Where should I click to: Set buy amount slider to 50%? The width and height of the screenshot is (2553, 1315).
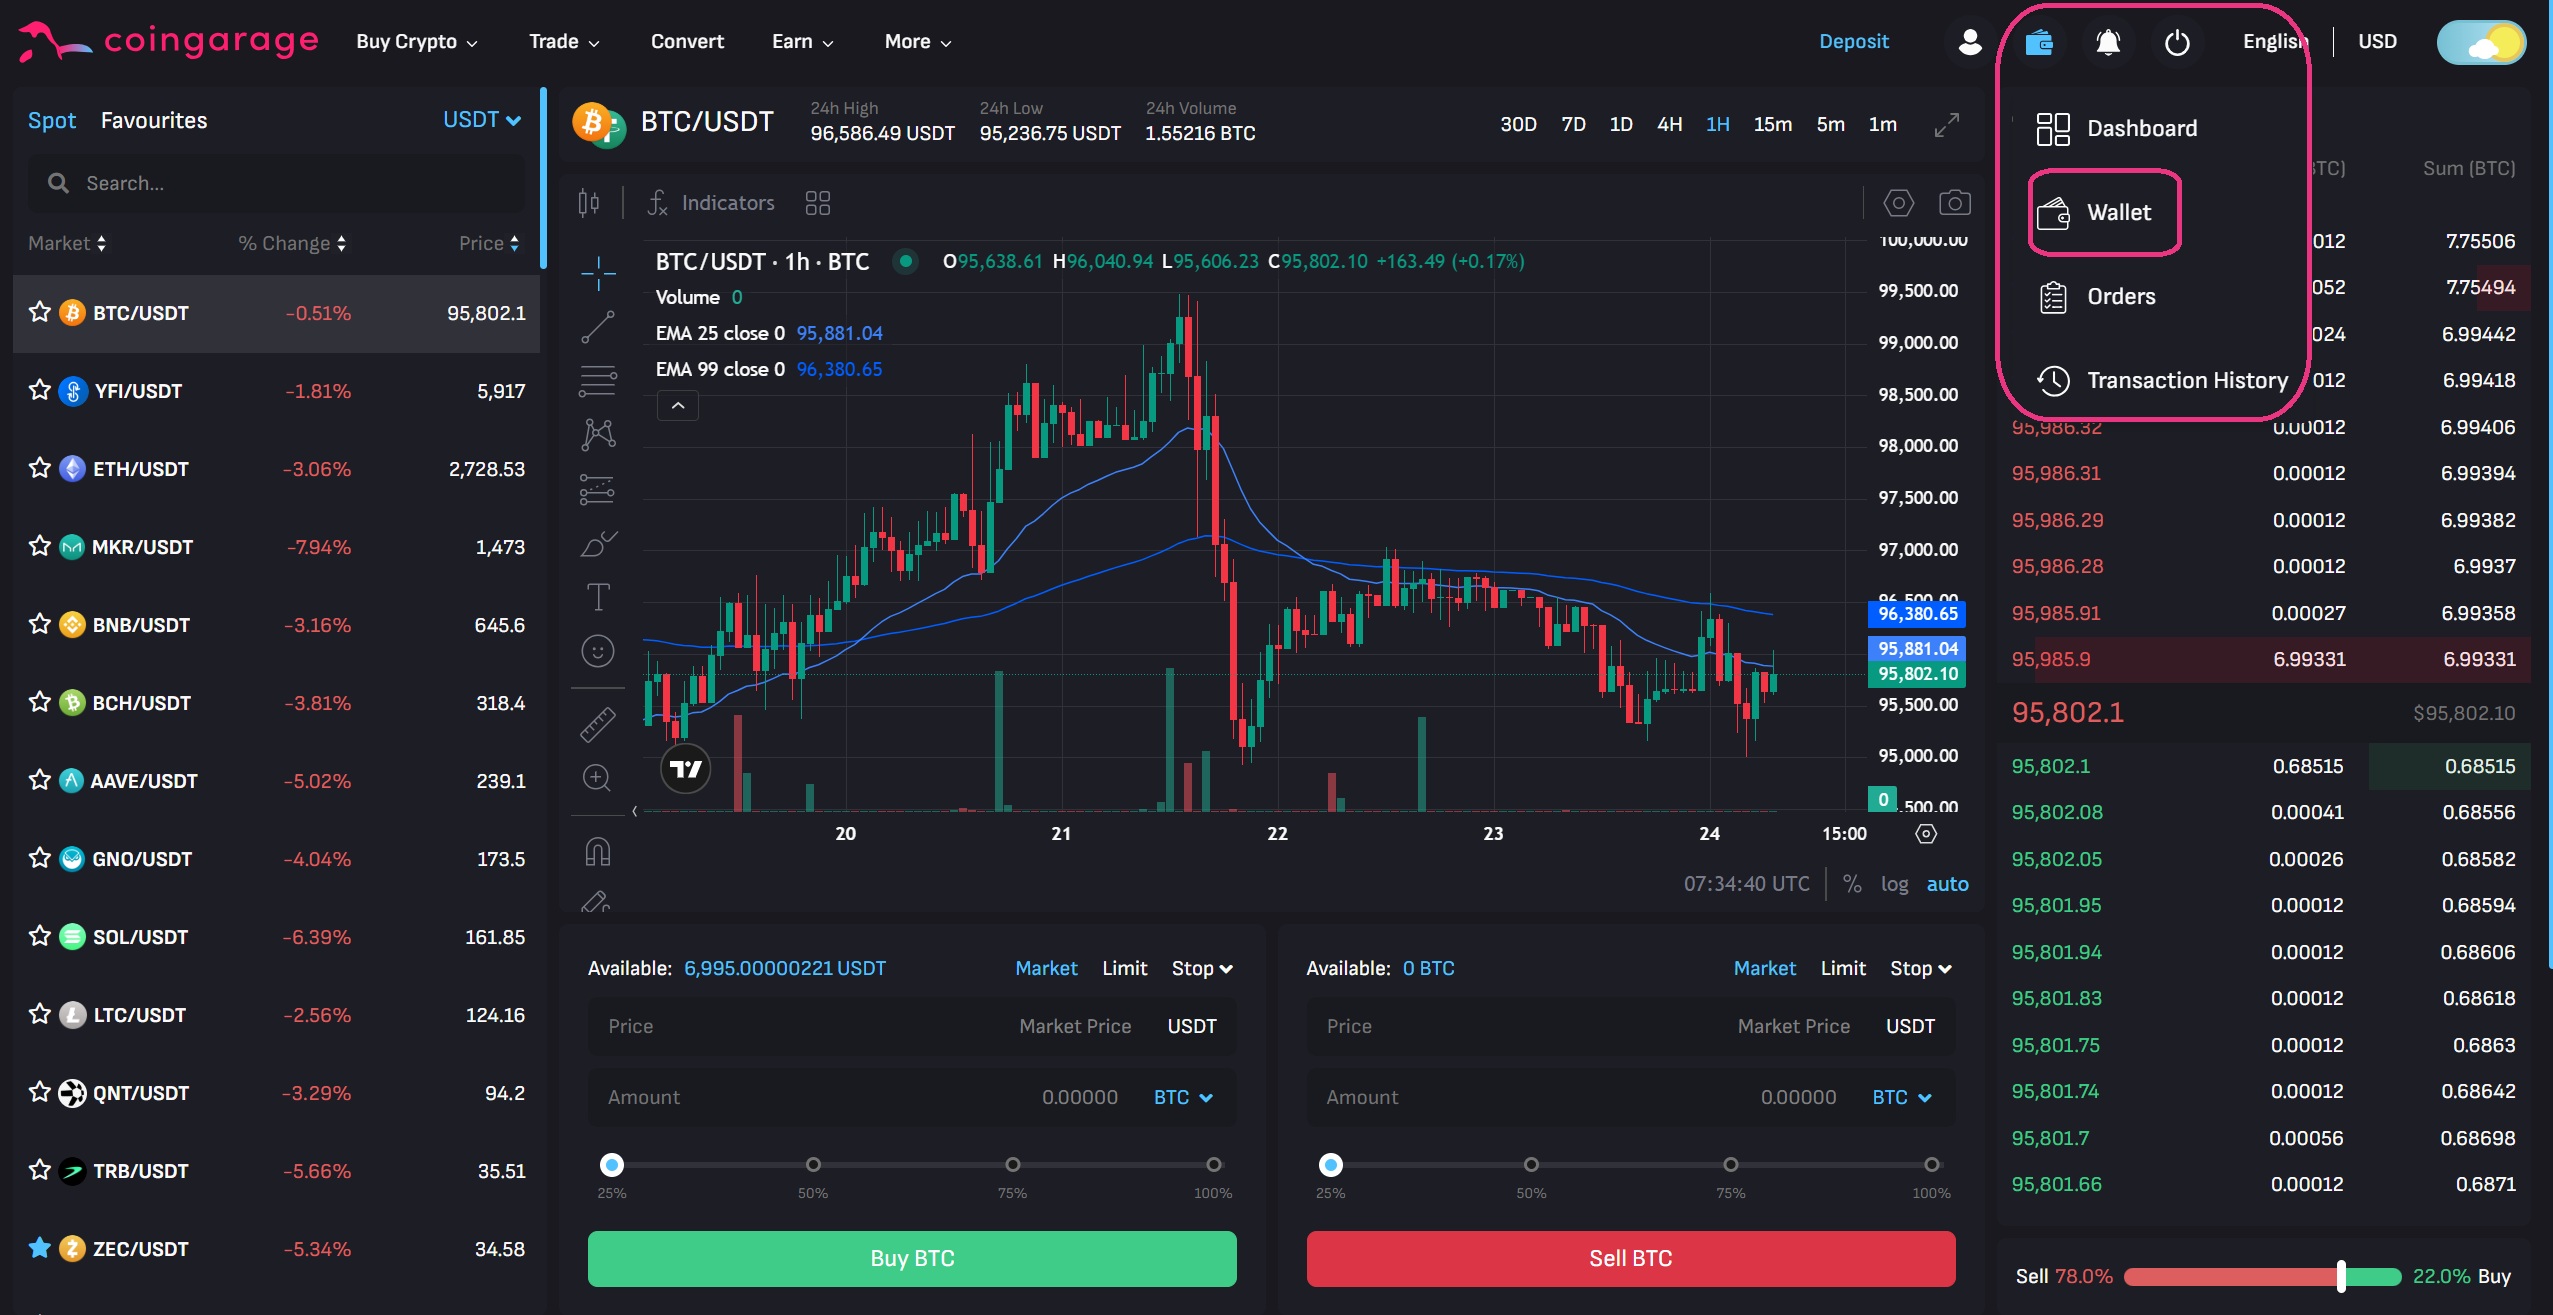point(813,1164)
